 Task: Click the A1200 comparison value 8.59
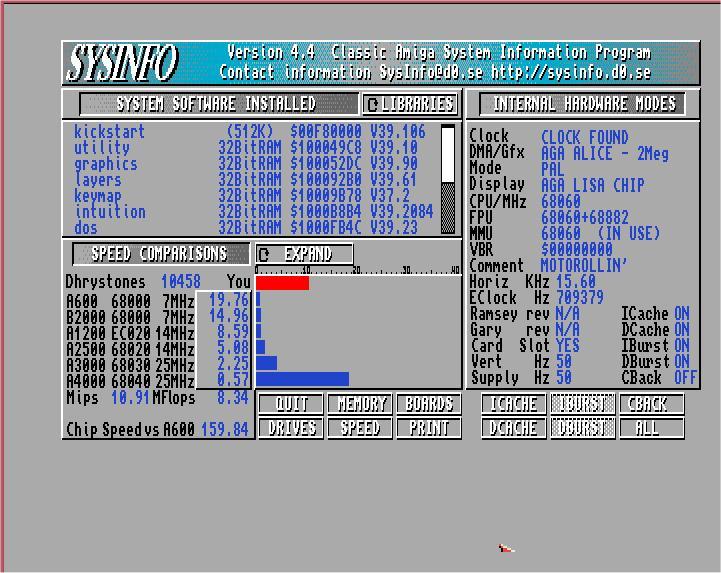[x=233, y=332]
